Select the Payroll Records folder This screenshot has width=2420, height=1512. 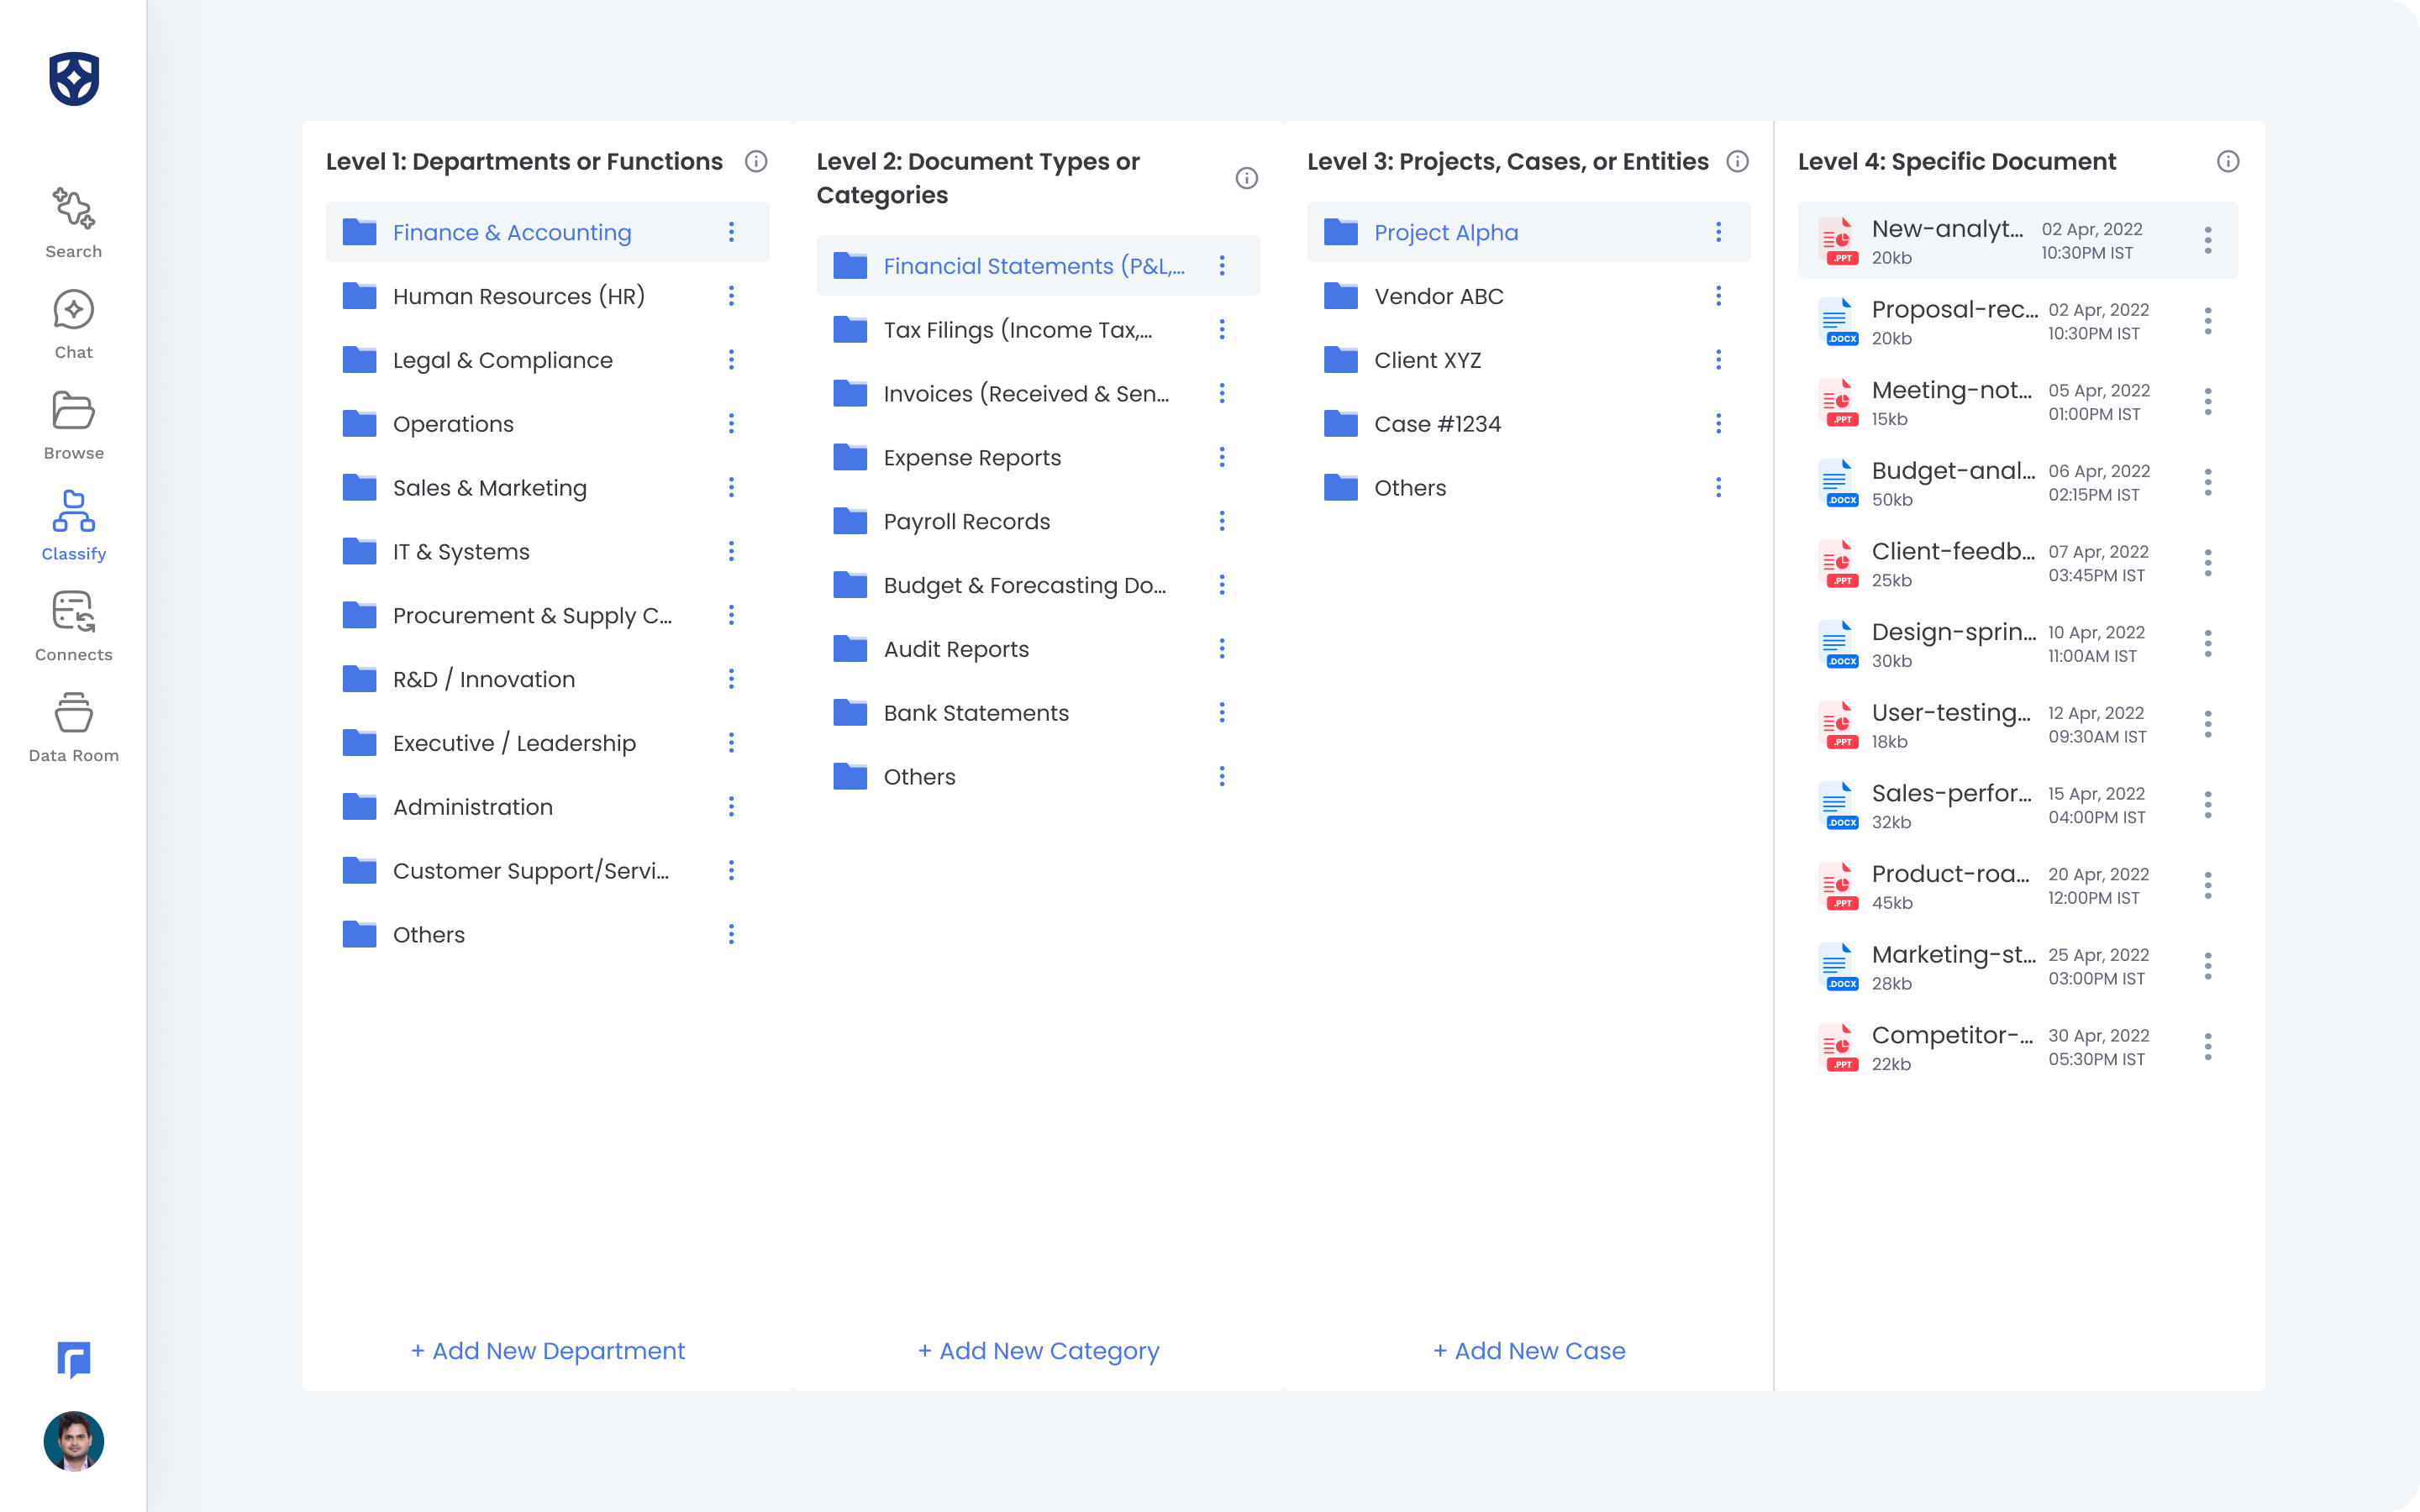coord(1038,522)
